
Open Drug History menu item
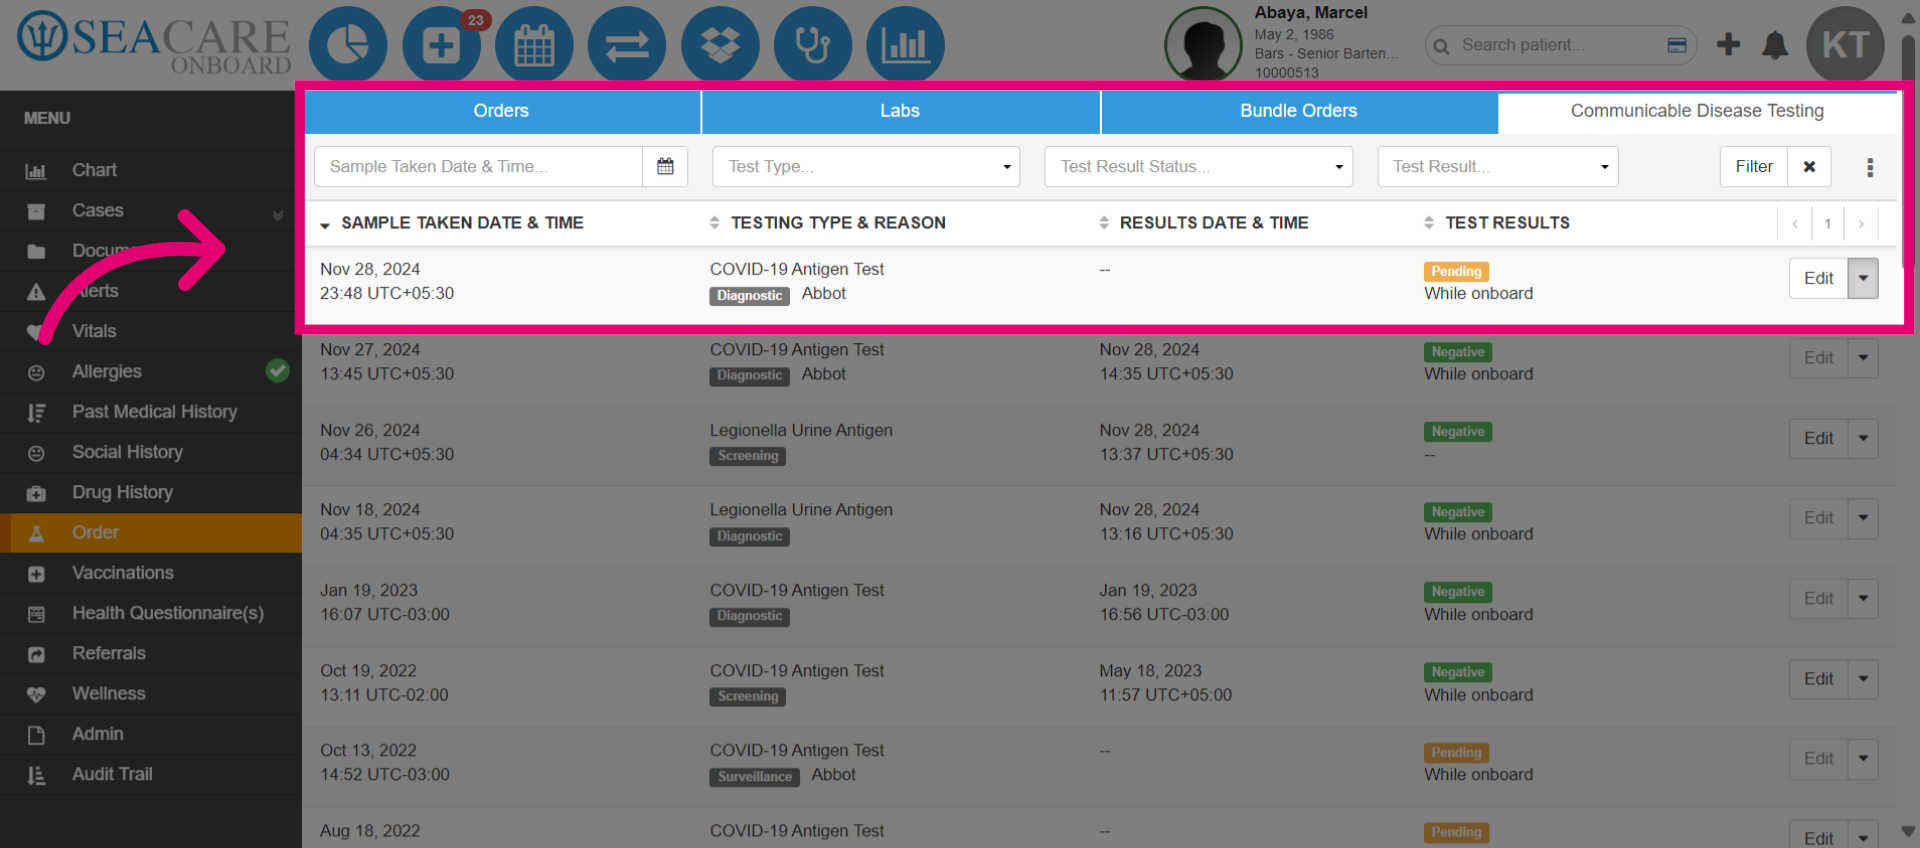pos(151,492)
